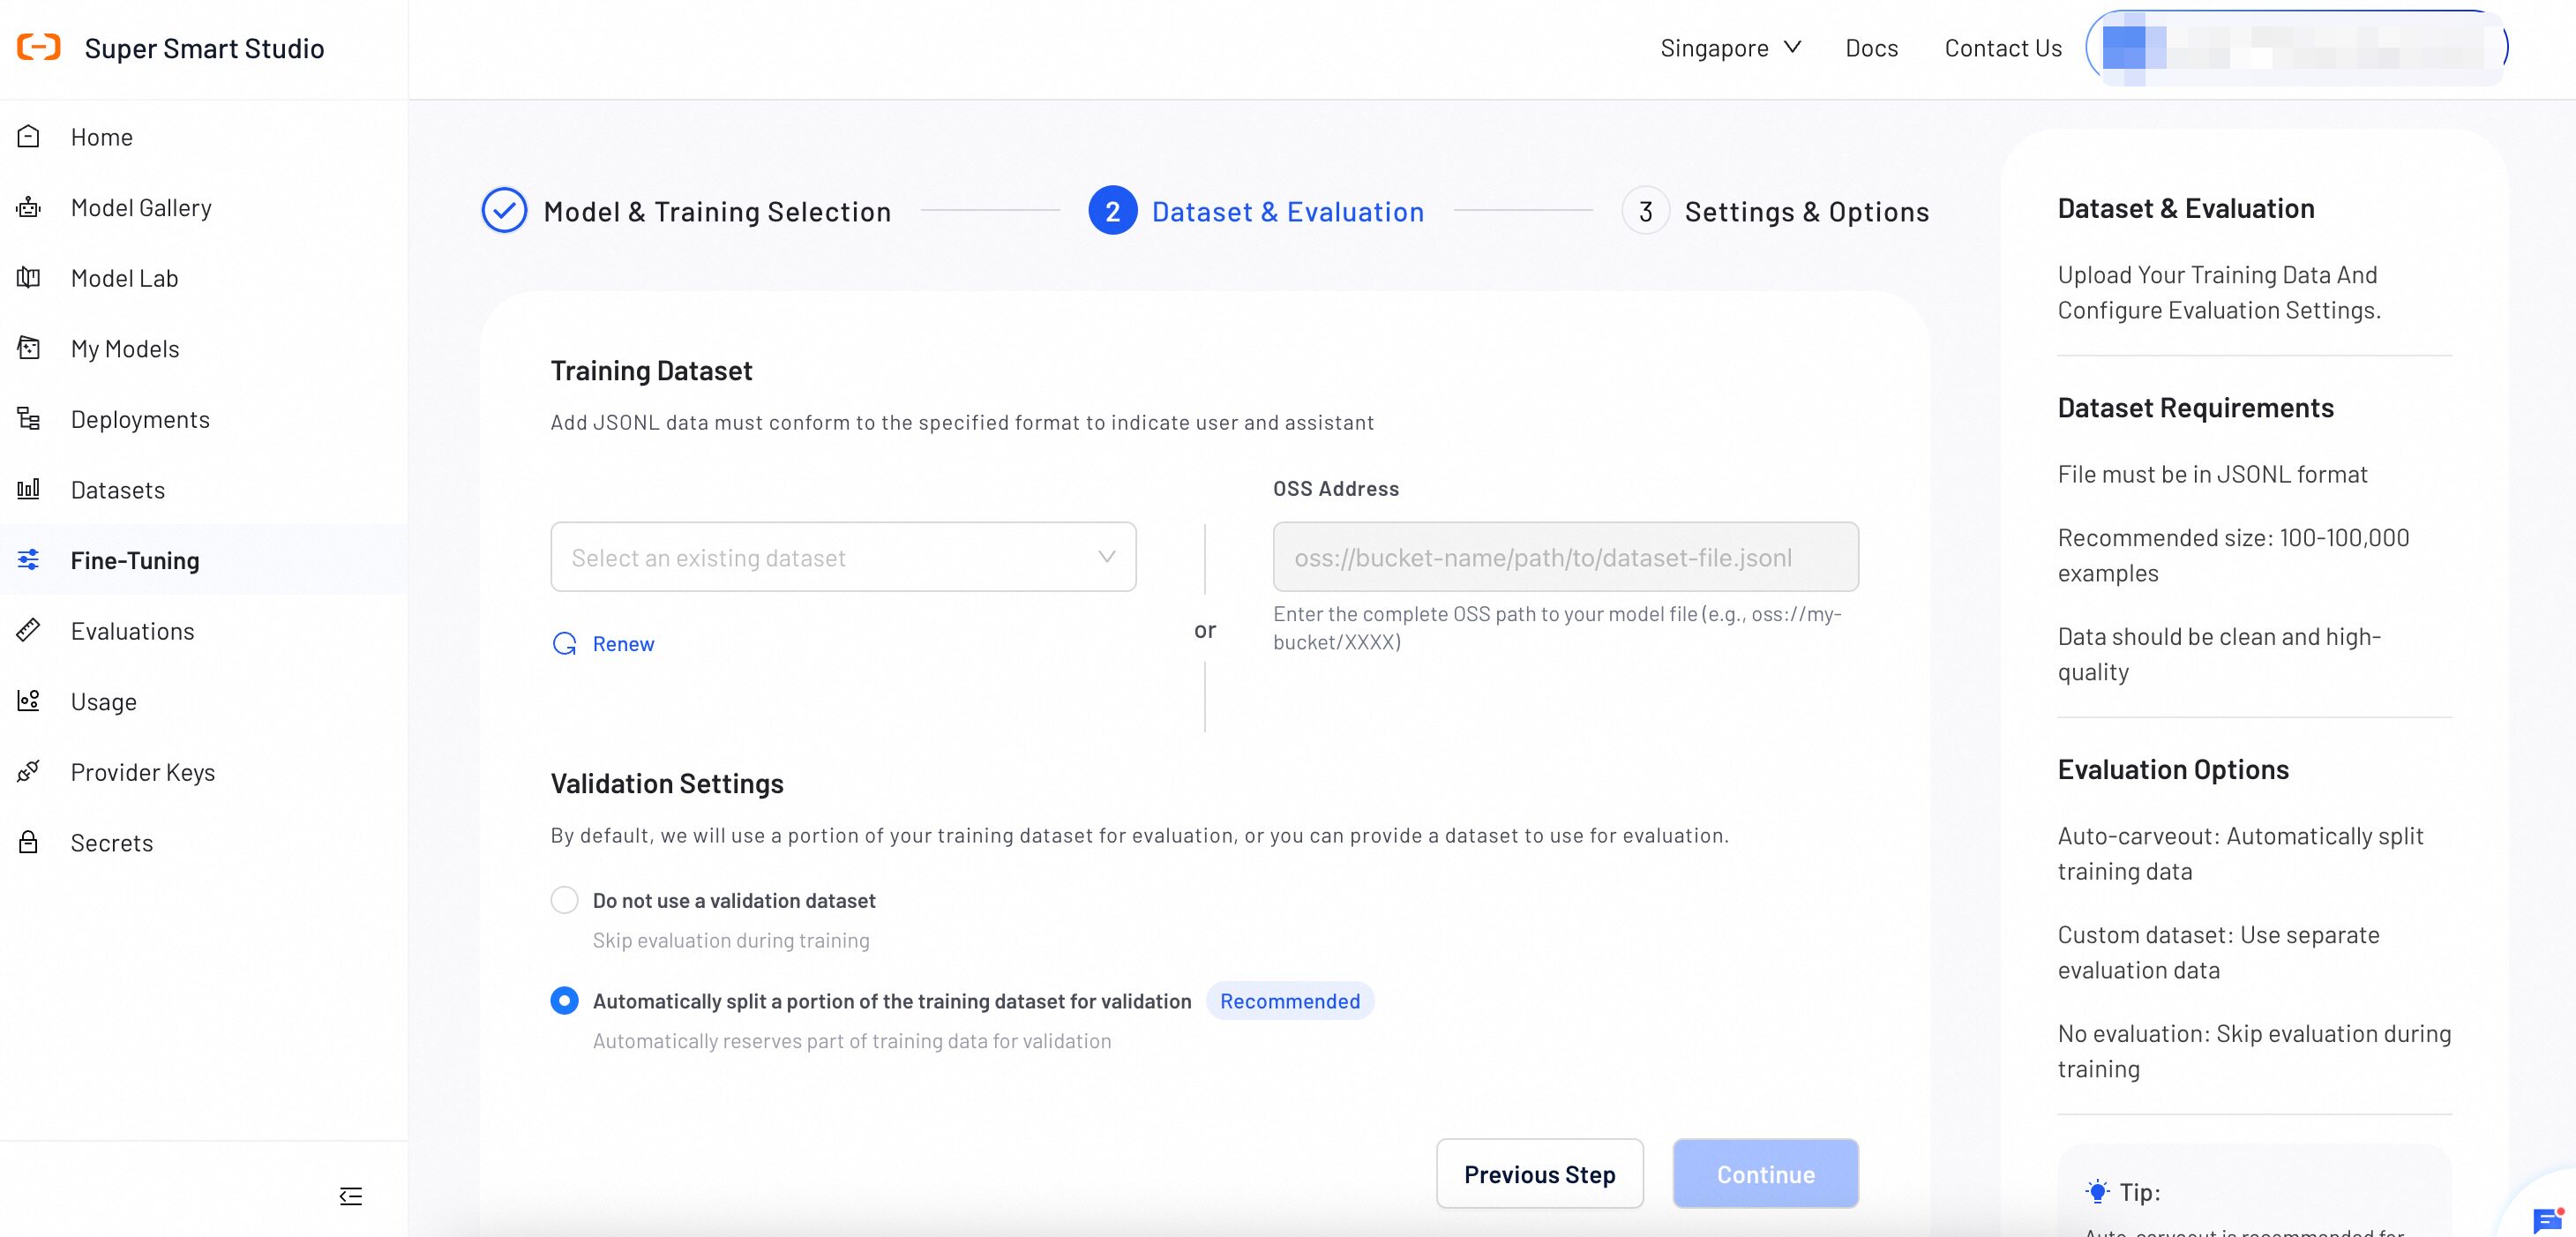Open the blurred user account menu
This screenshot has height=1237, width=2576.
2297,48
